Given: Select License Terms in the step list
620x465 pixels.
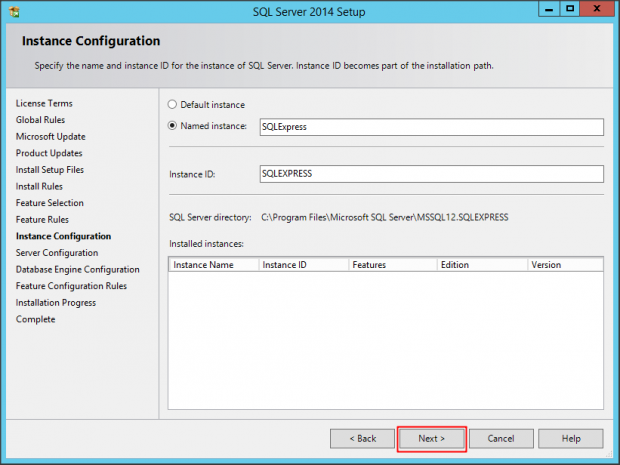Looking at the screenshot, I should [44, 104].
